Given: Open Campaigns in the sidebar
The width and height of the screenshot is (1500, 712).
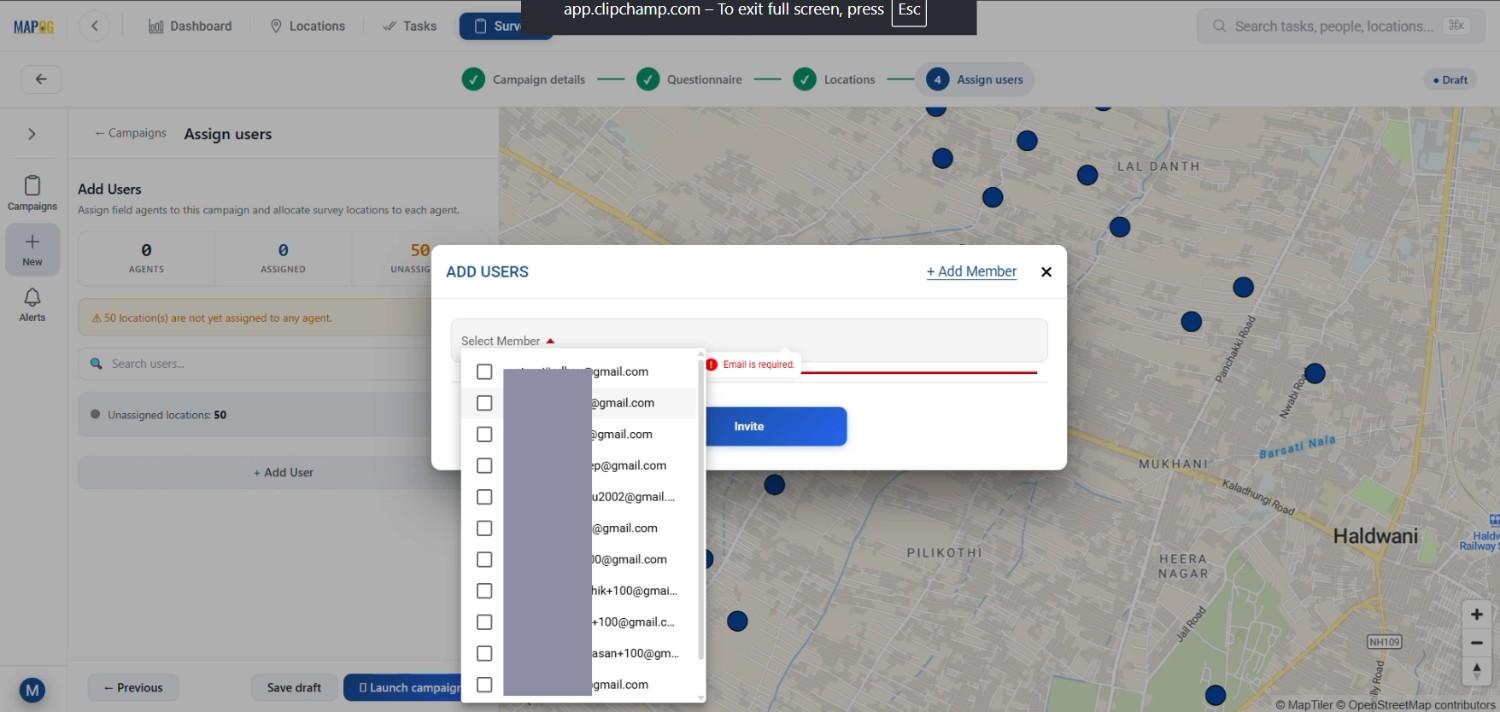Looking at the screenshot, I should pos(32,193).
